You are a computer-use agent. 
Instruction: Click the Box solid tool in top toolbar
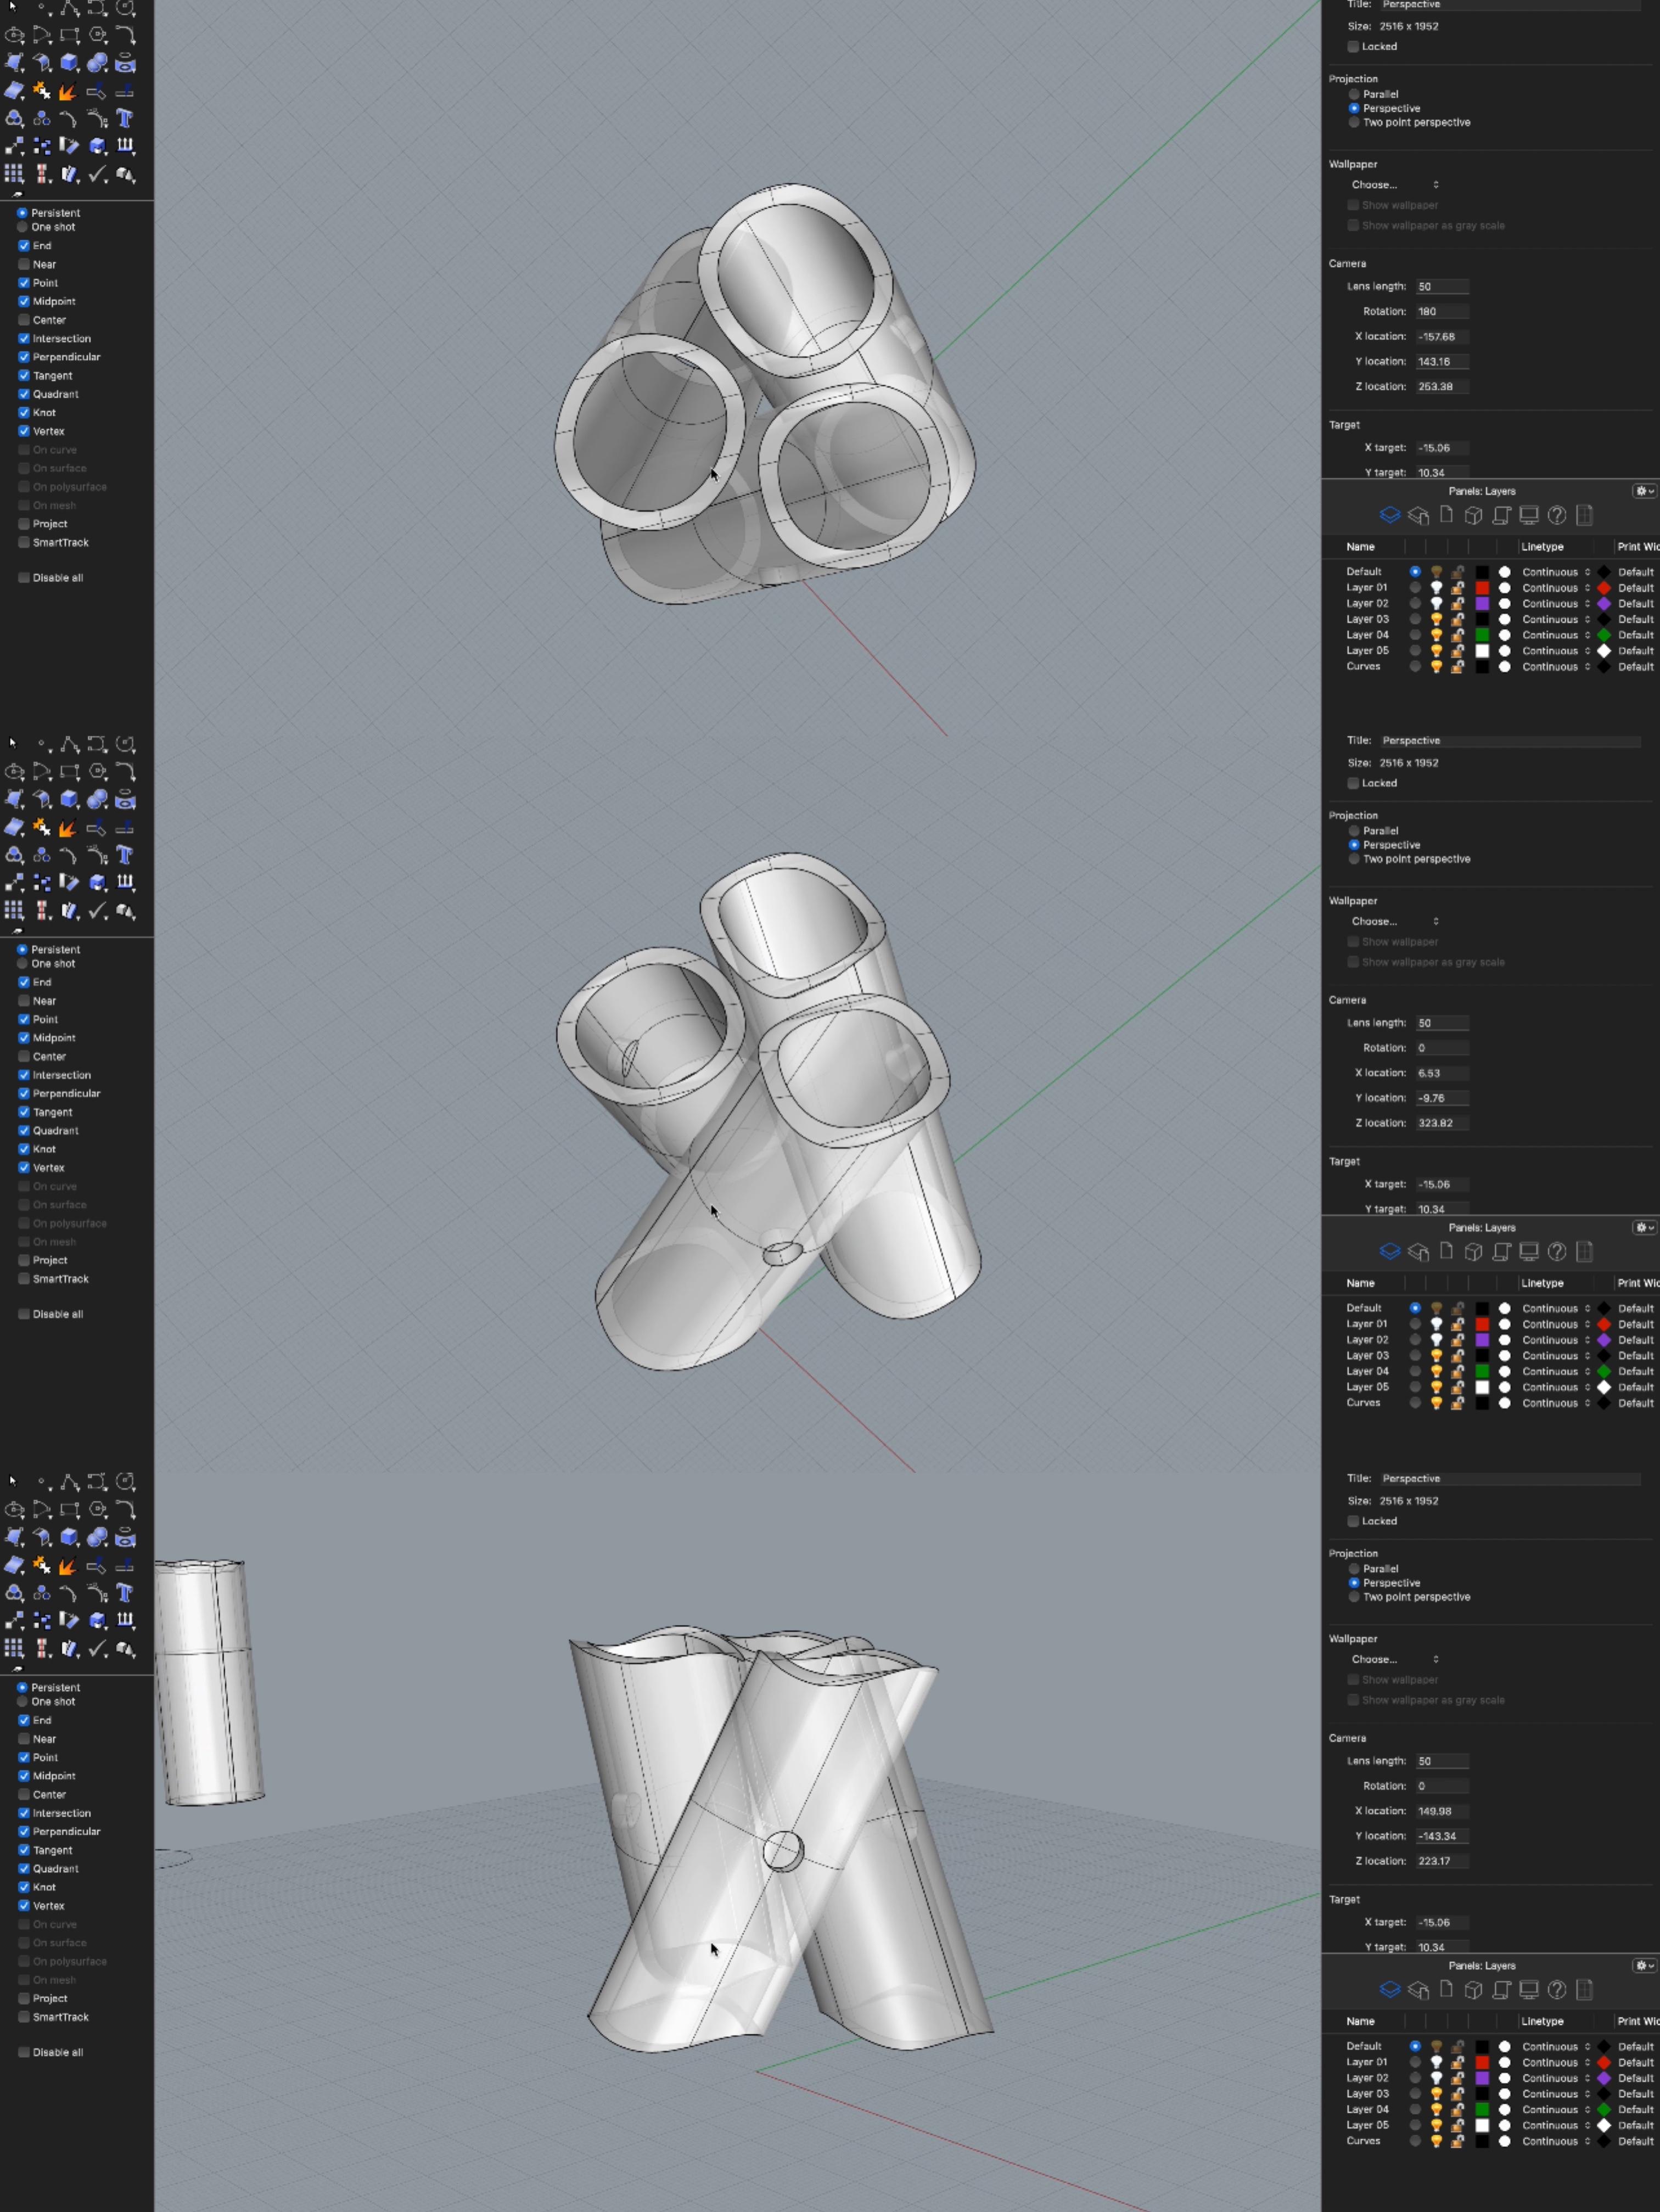[x=69, y=63]
